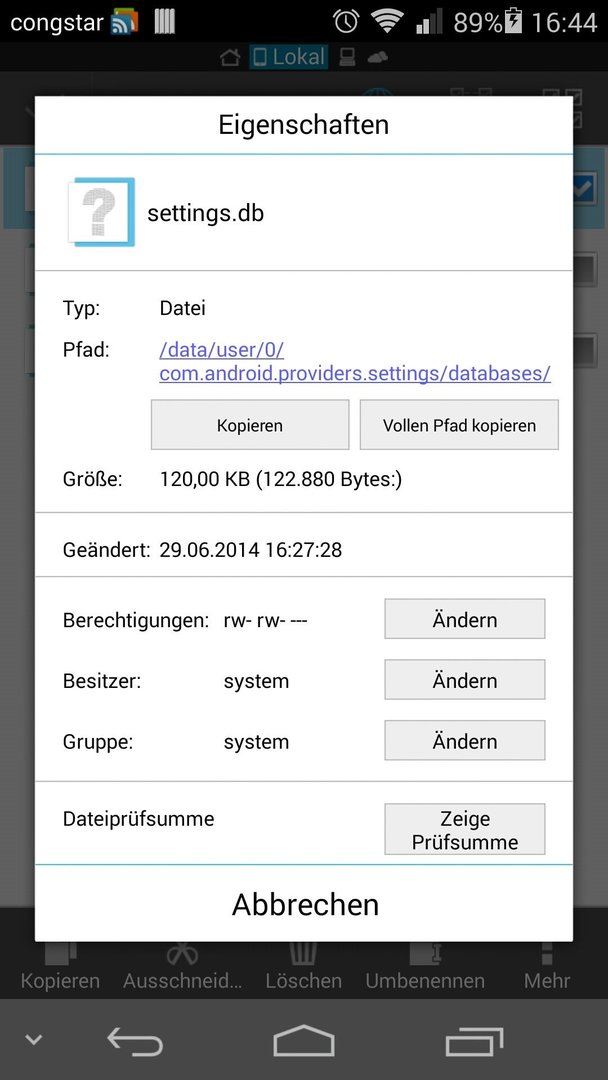Screen dimensions: 608x1080
Task: Tap the Dateiprüfsumme label
Action: pyautogui.click(x=138, y=819)
